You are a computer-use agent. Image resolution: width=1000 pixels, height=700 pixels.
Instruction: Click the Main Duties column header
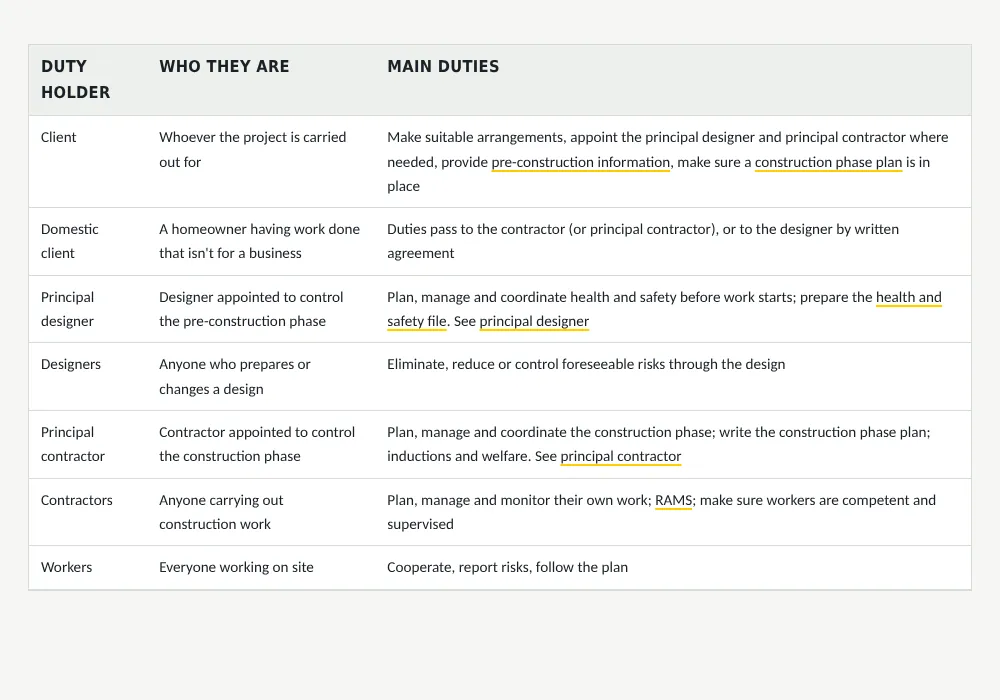click(443, 66)
